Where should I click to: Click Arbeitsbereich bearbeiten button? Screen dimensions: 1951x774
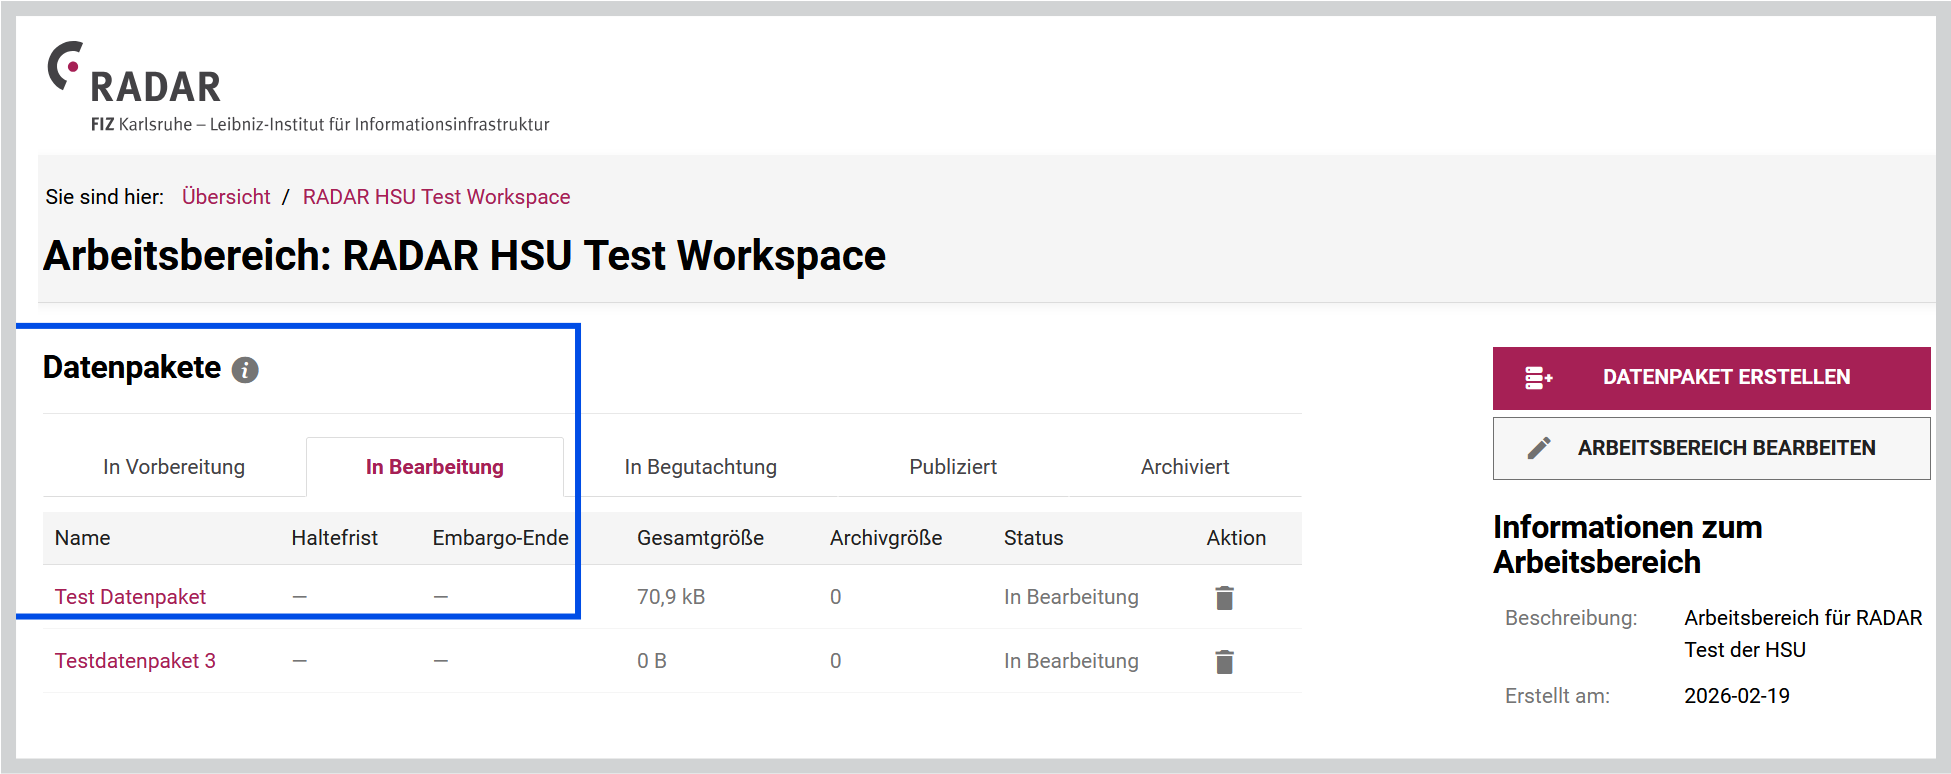click(x=1711, y=448)
